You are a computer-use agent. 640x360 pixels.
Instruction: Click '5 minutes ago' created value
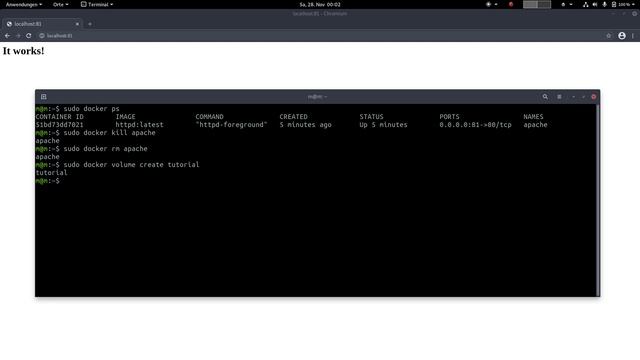[x=305, y=125]
